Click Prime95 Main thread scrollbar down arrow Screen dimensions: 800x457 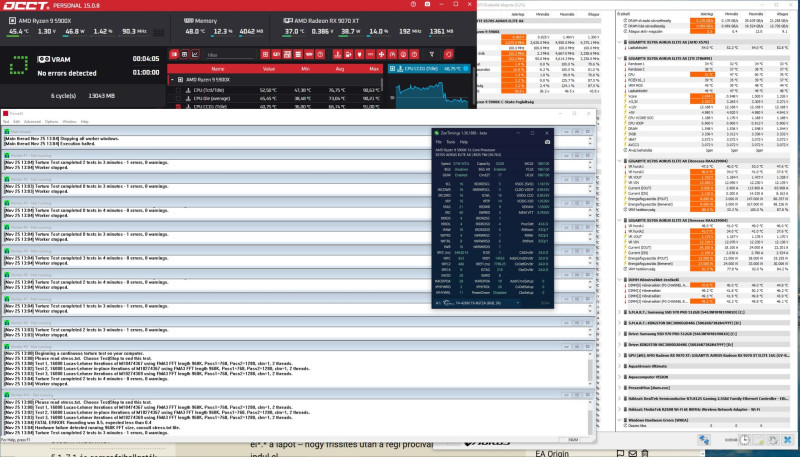pos(591,144)
